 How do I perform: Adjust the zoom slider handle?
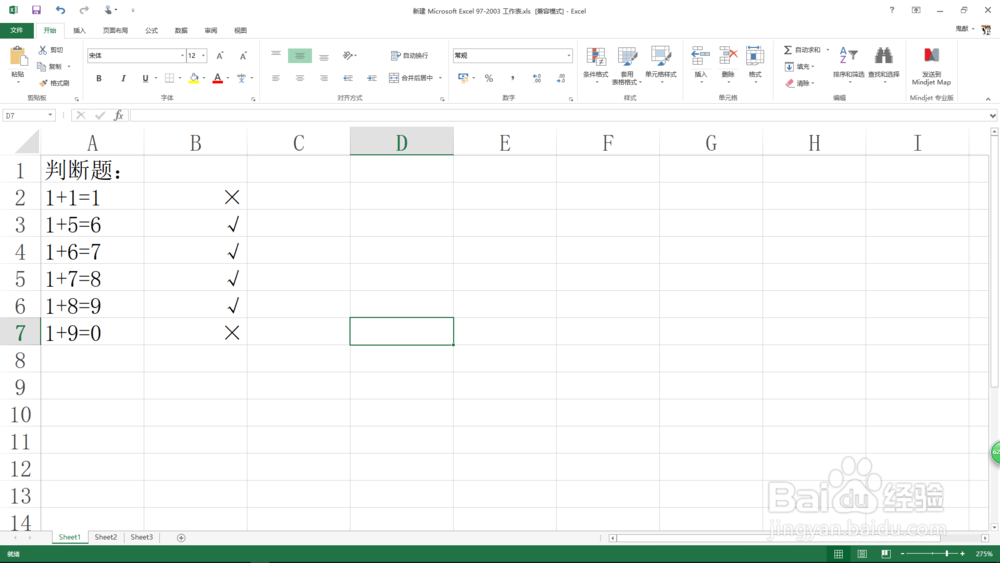coord(947,553)
